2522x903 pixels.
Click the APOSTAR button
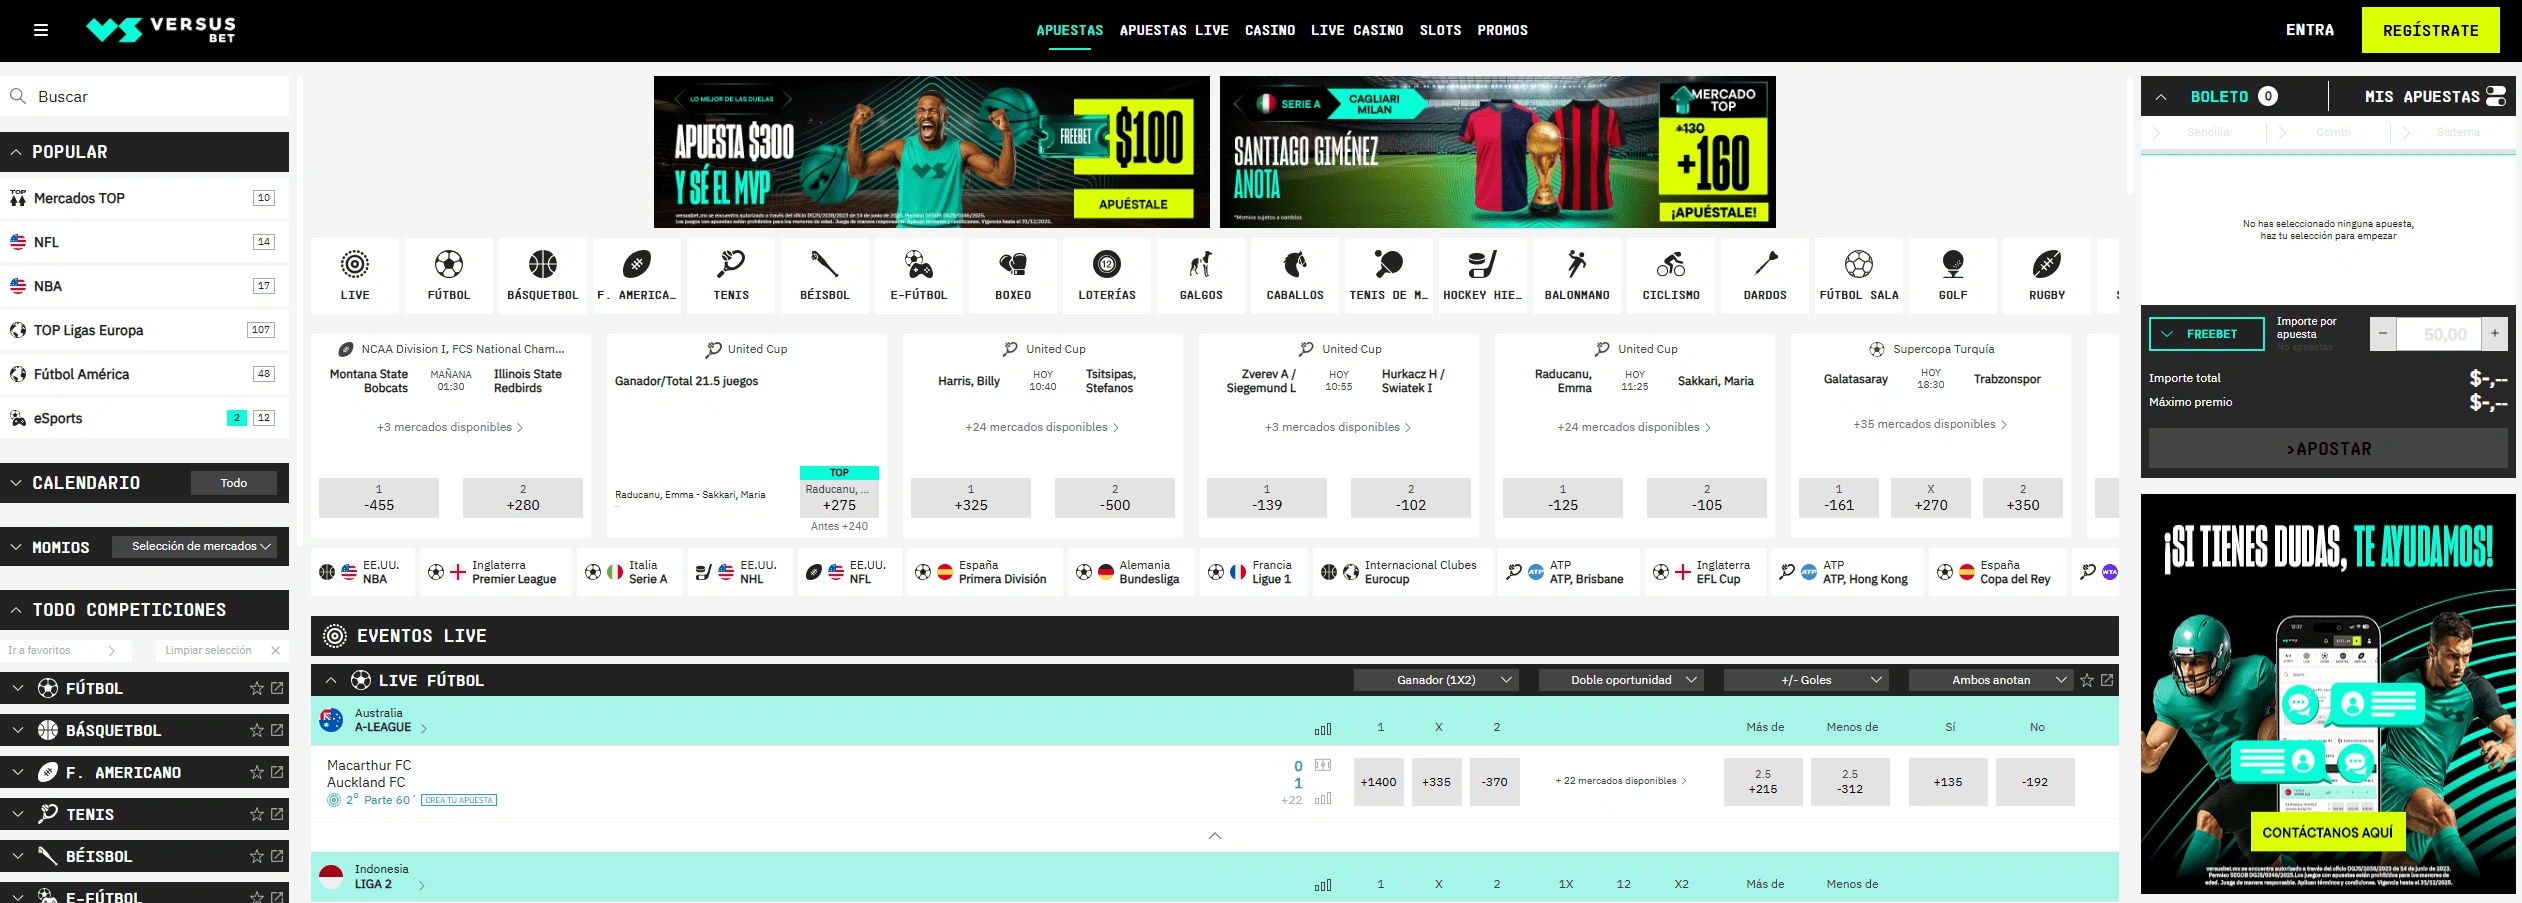point(2328,448)
